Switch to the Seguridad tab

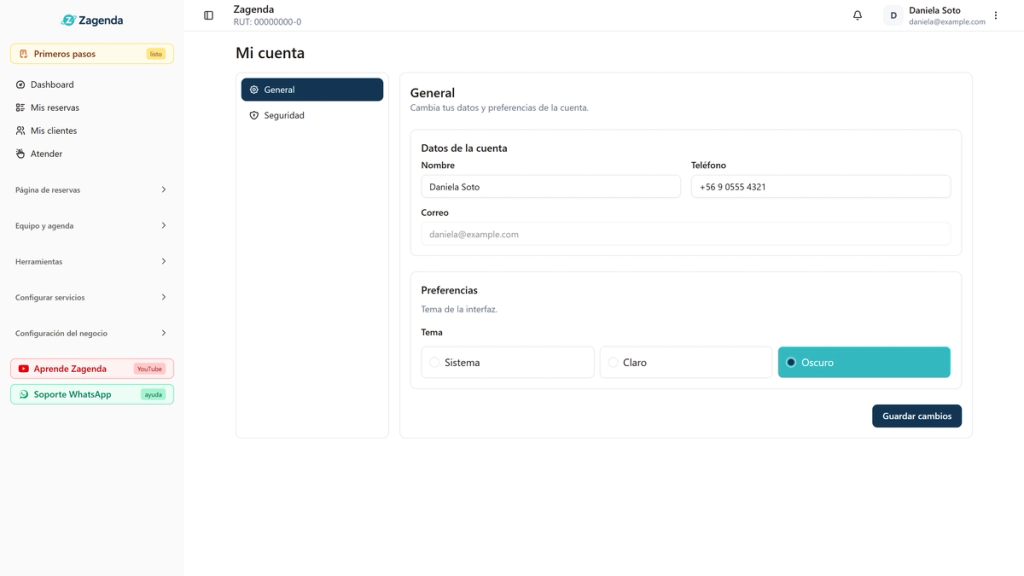pos(312,116)
